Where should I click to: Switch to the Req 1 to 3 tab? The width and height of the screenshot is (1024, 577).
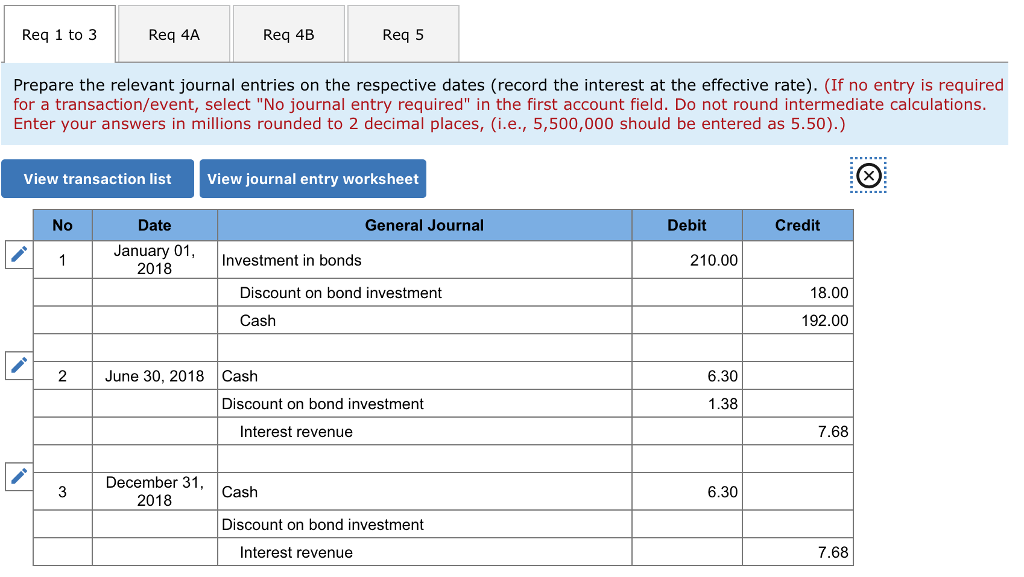coord(59,35)
